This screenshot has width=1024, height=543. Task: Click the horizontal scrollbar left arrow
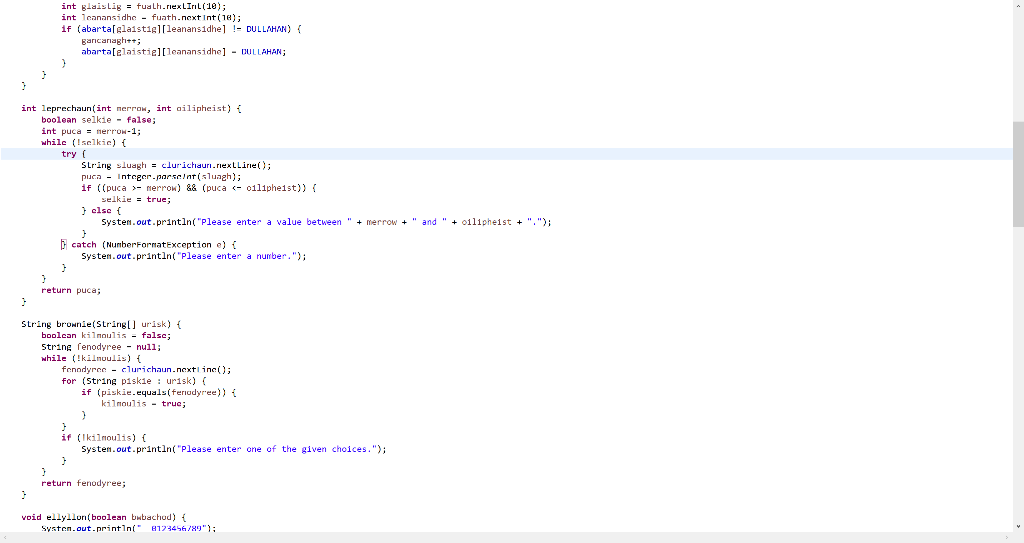5,537
